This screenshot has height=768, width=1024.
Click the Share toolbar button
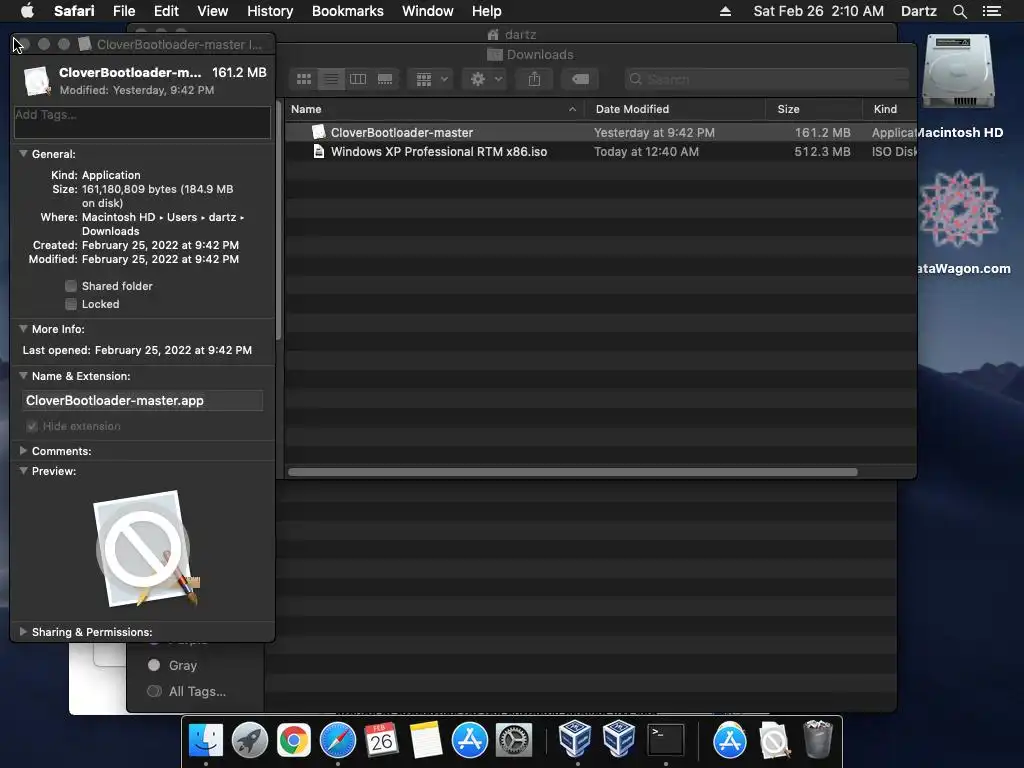534,79
